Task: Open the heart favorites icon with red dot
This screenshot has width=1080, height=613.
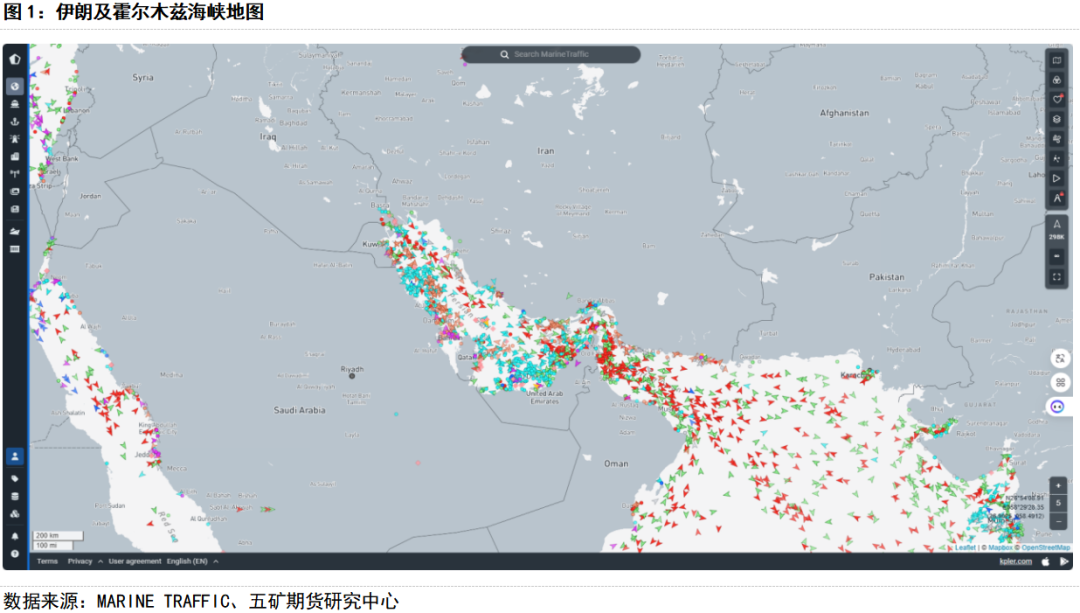Action: pos(1057,99)
